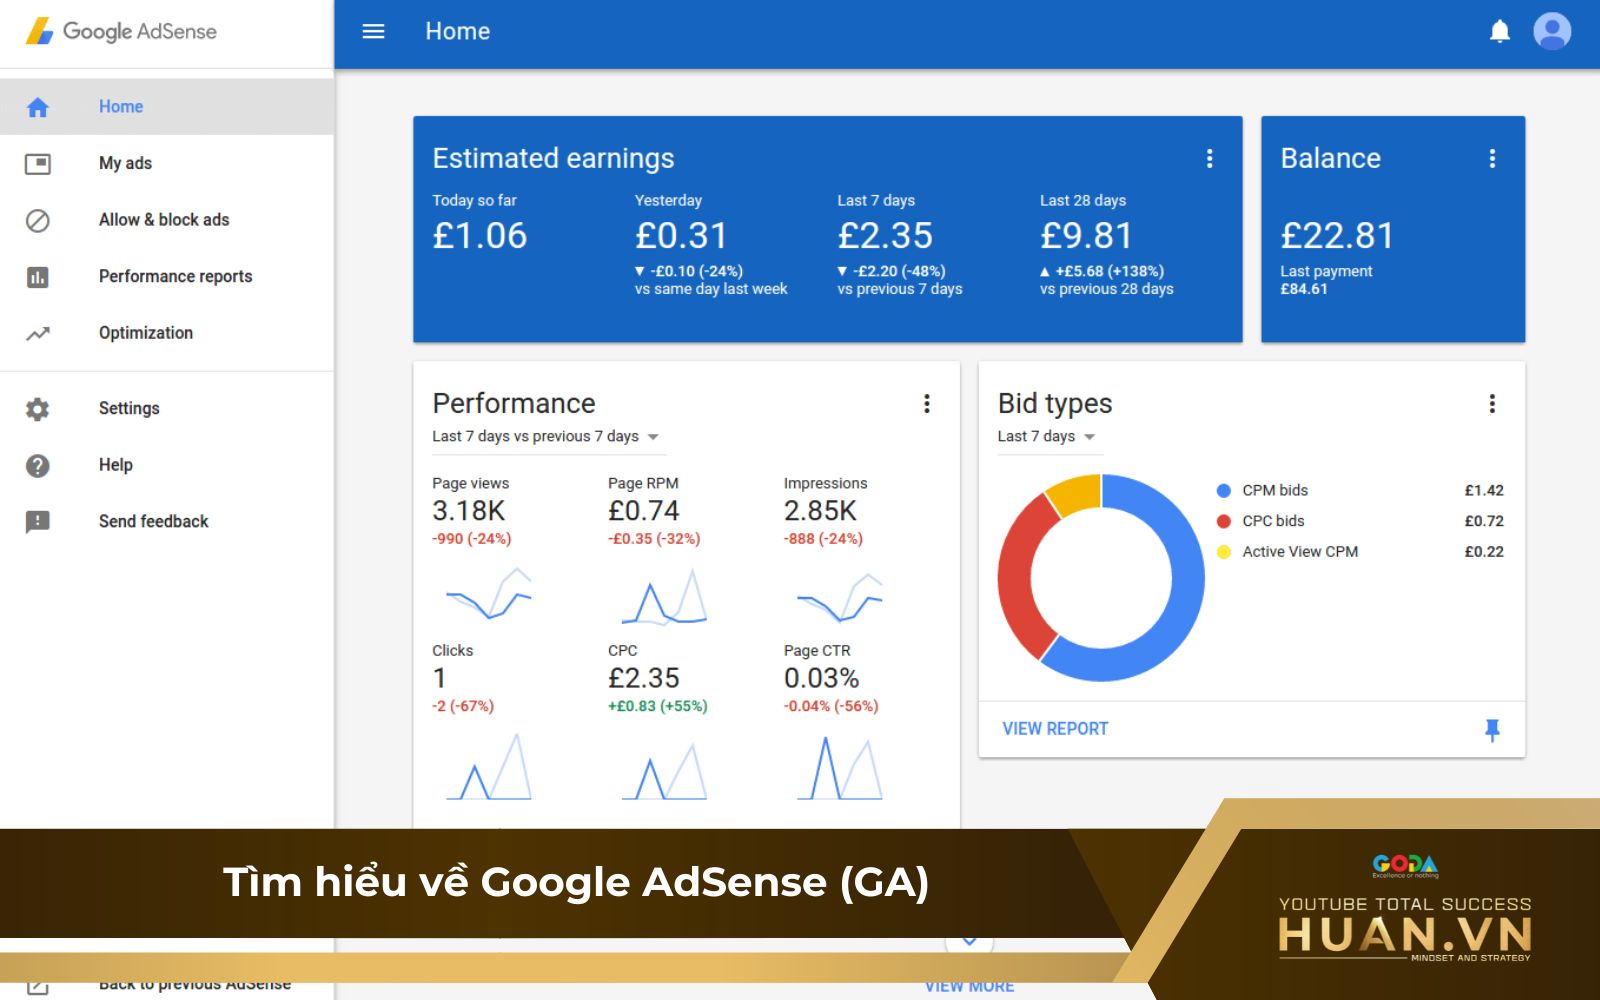Image resolution: width=1600 pixels, height=1000 pixels.
Task: Click the Home house icon in sidebar
Action: pos(38,107)
